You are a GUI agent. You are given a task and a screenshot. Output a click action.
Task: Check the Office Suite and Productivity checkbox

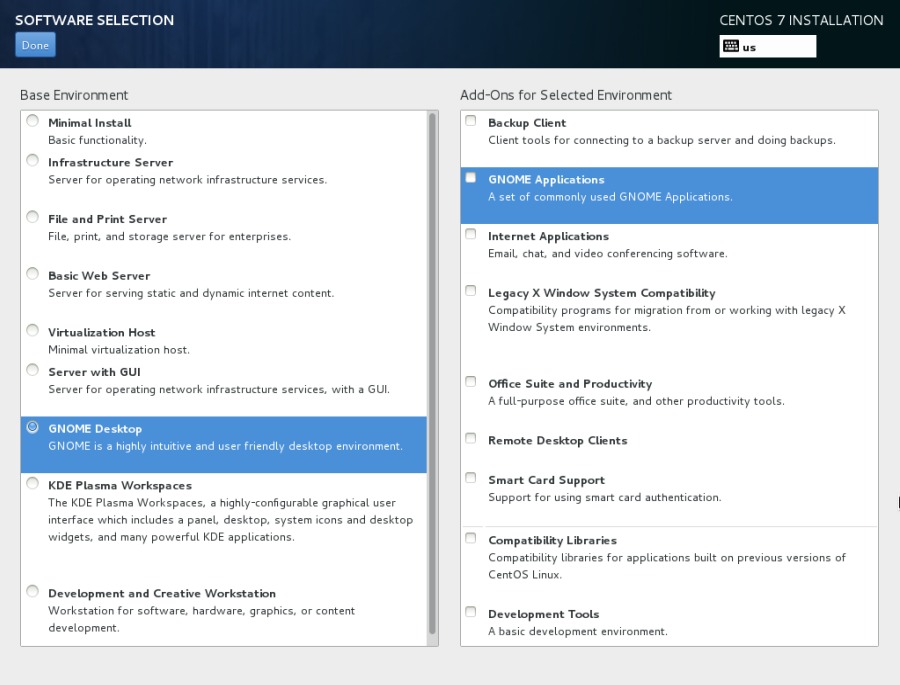click(x=471, y=381)
